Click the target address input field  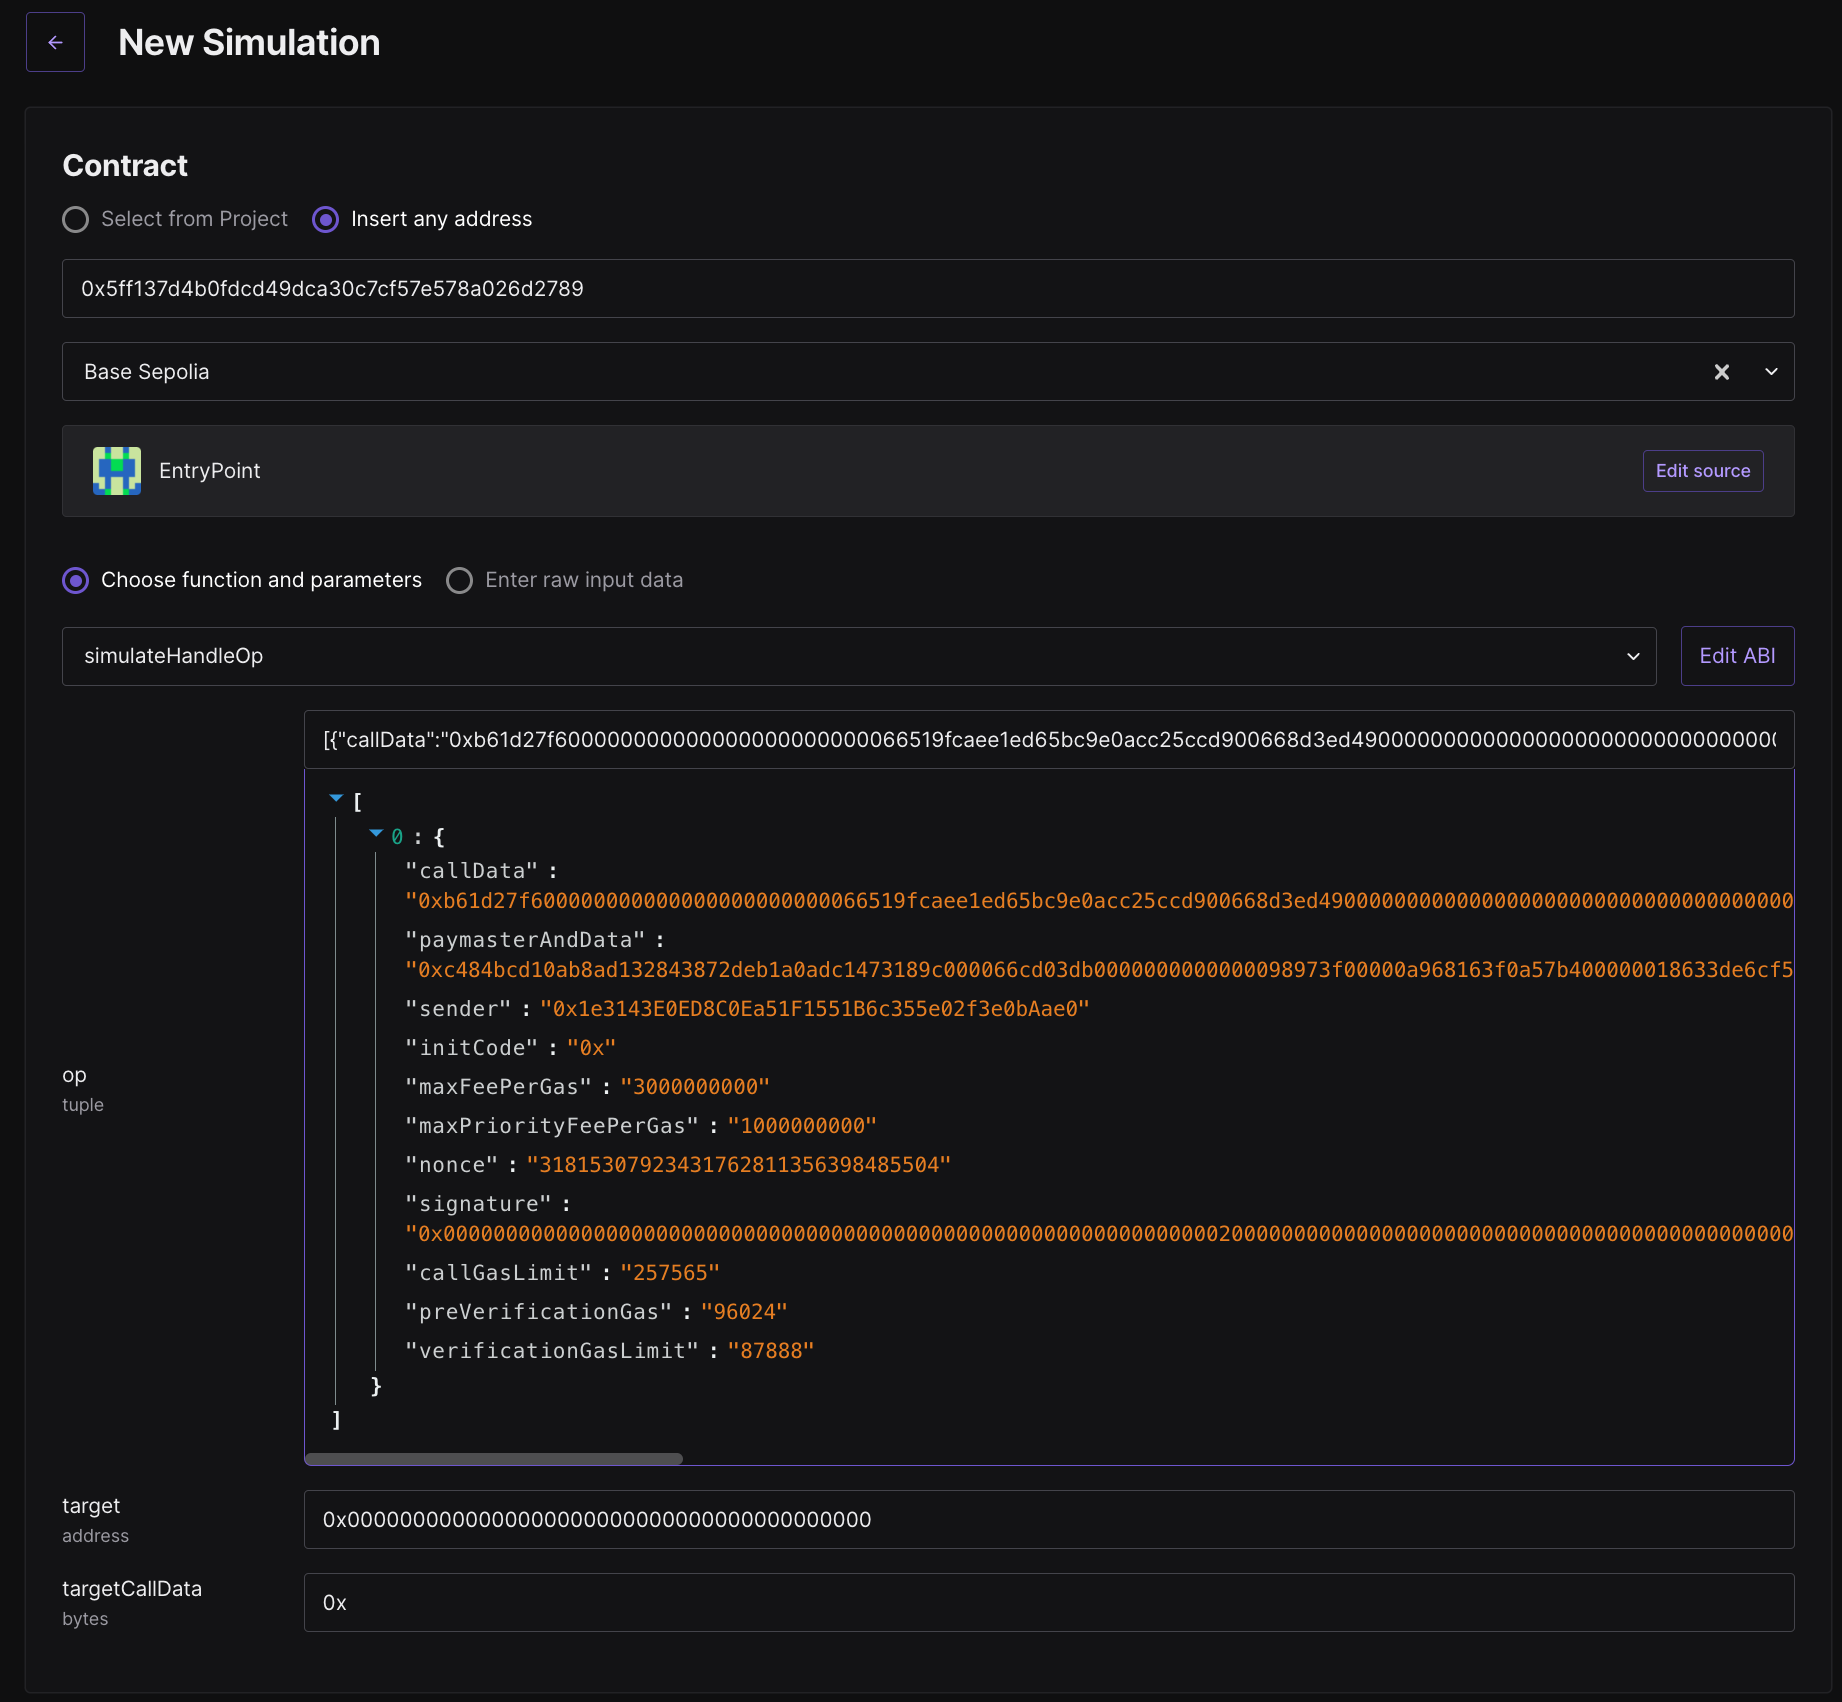pos(1048,1520)
